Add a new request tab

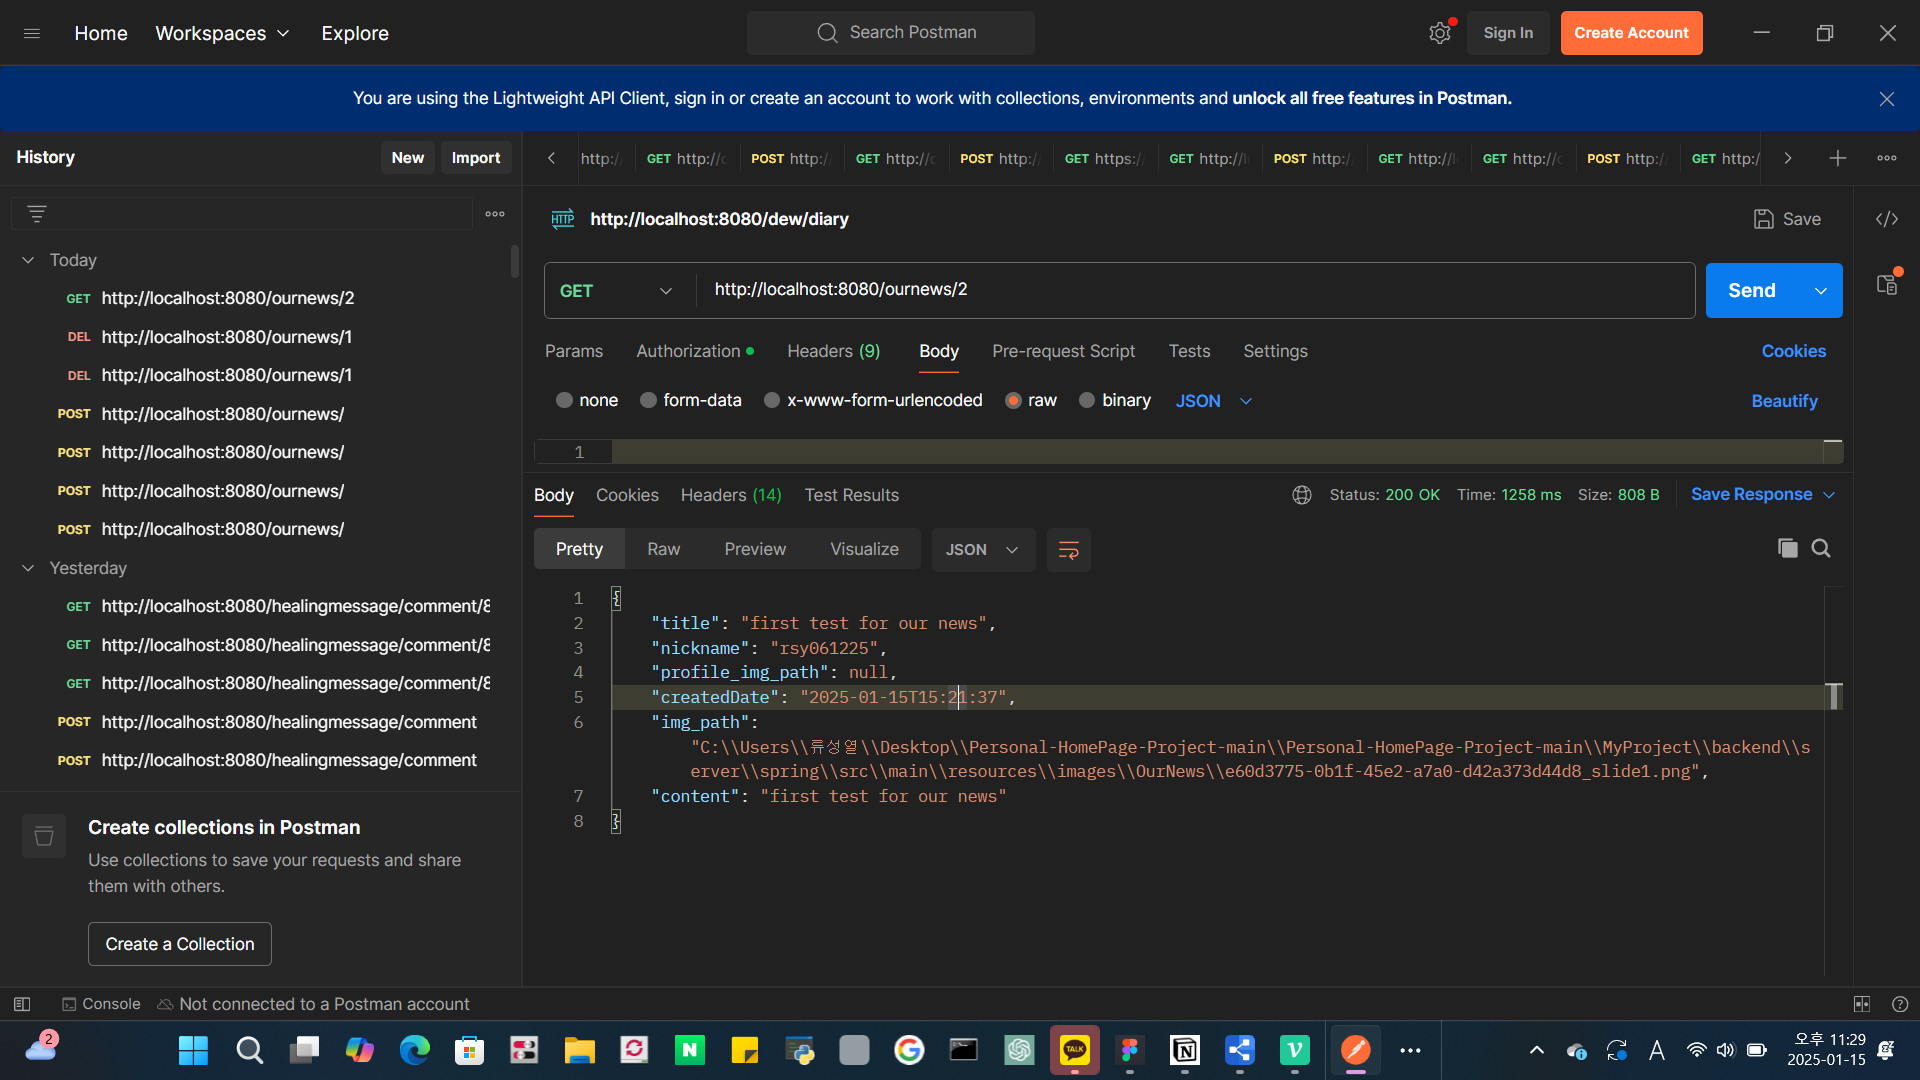1838,158
